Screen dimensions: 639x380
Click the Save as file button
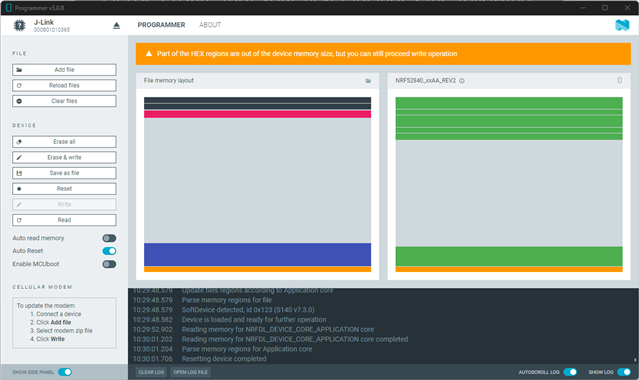64,173
